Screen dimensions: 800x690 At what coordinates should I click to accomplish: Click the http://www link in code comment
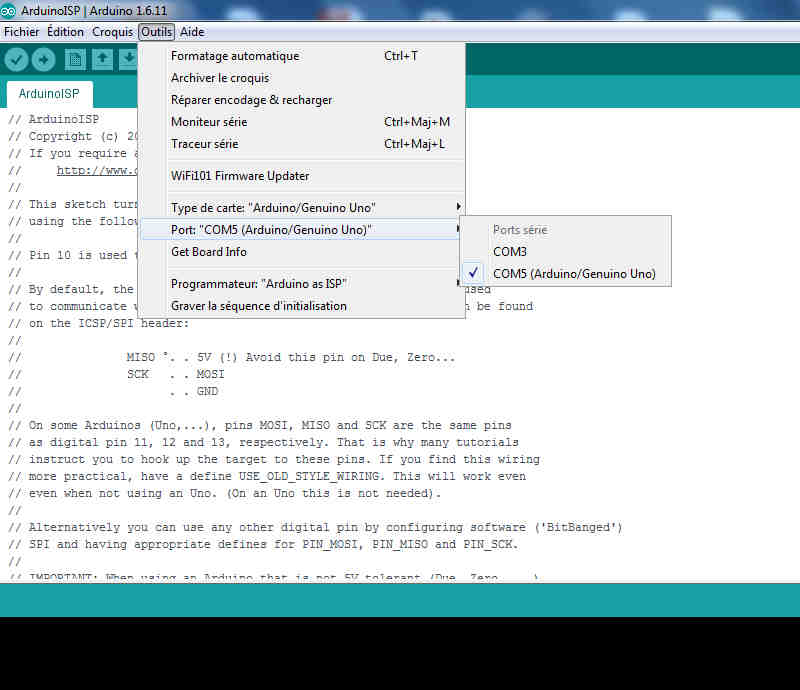point(97,170)
